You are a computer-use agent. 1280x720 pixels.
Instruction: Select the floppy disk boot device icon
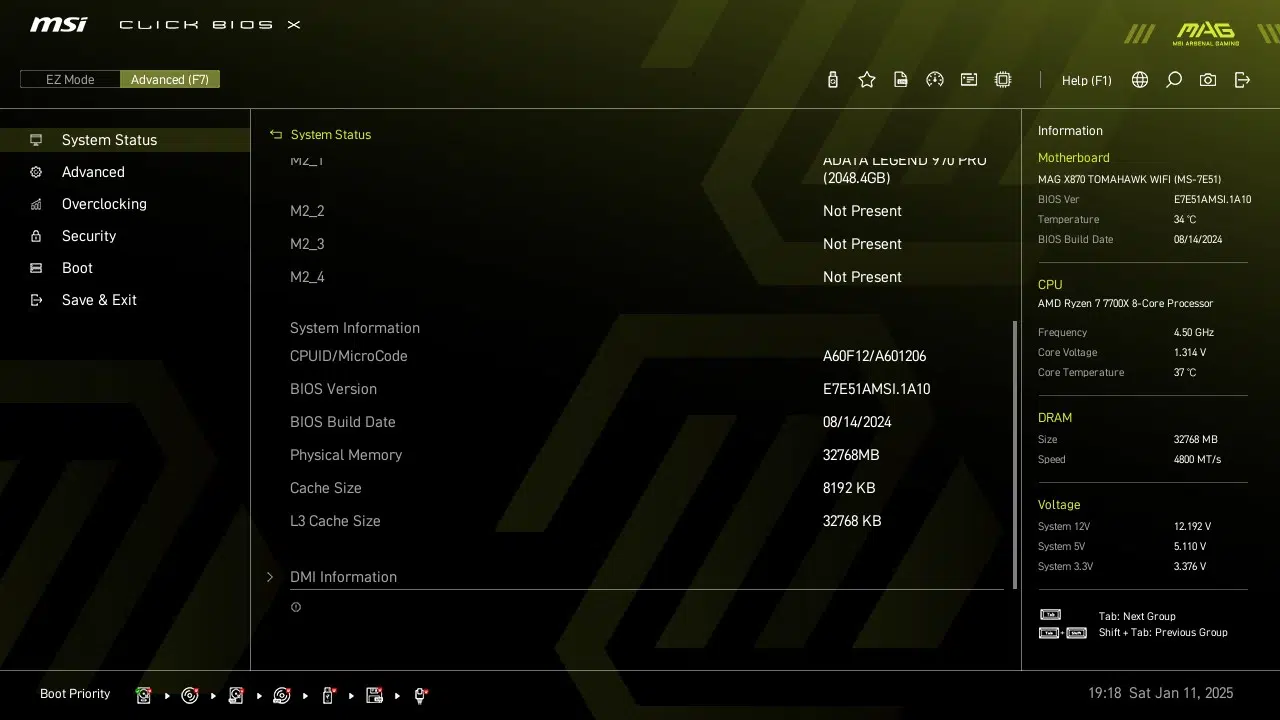pyautogui.click(x=375, y=695)
